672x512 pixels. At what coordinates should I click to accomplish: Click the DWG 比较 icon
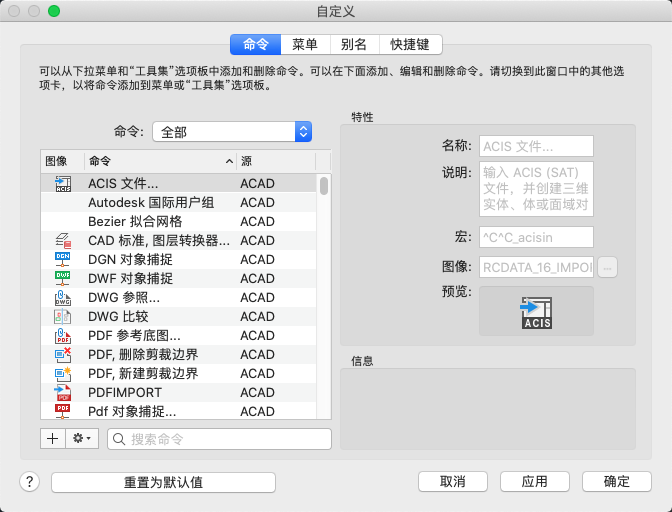click(63, 316)
